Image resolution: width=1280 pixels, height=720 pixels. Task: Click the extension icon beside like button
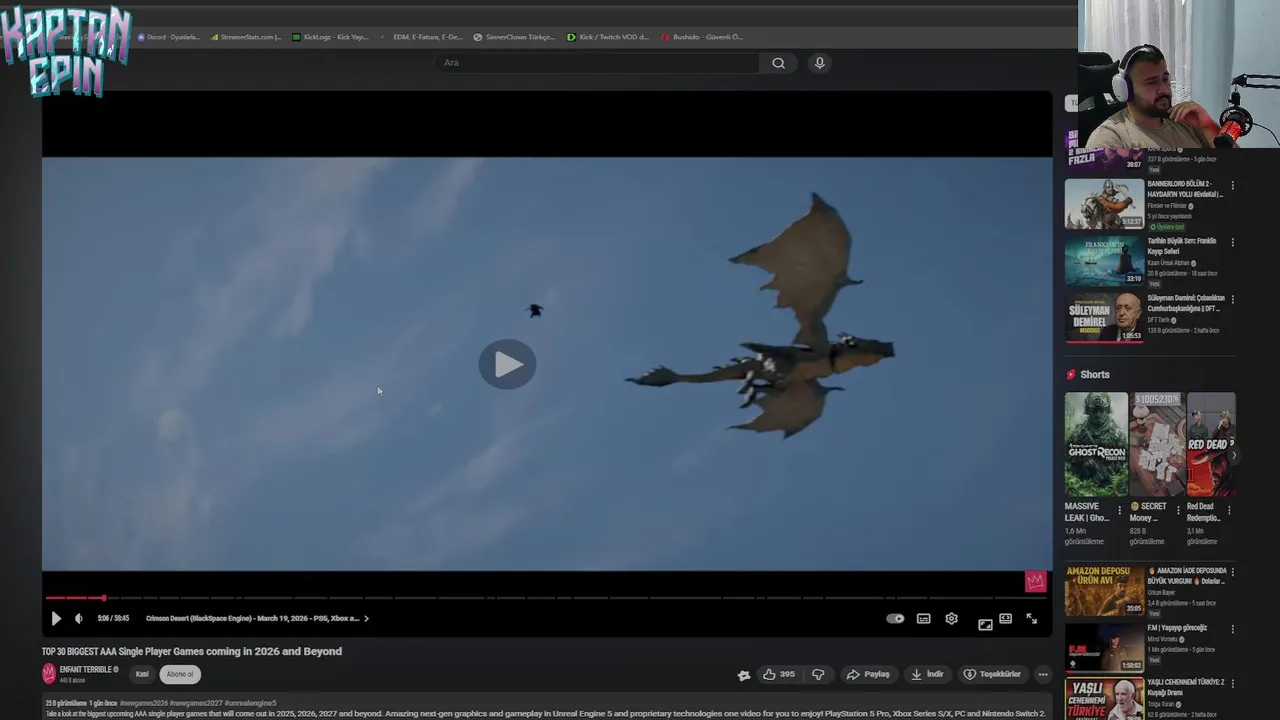click(x=744, y=675)
